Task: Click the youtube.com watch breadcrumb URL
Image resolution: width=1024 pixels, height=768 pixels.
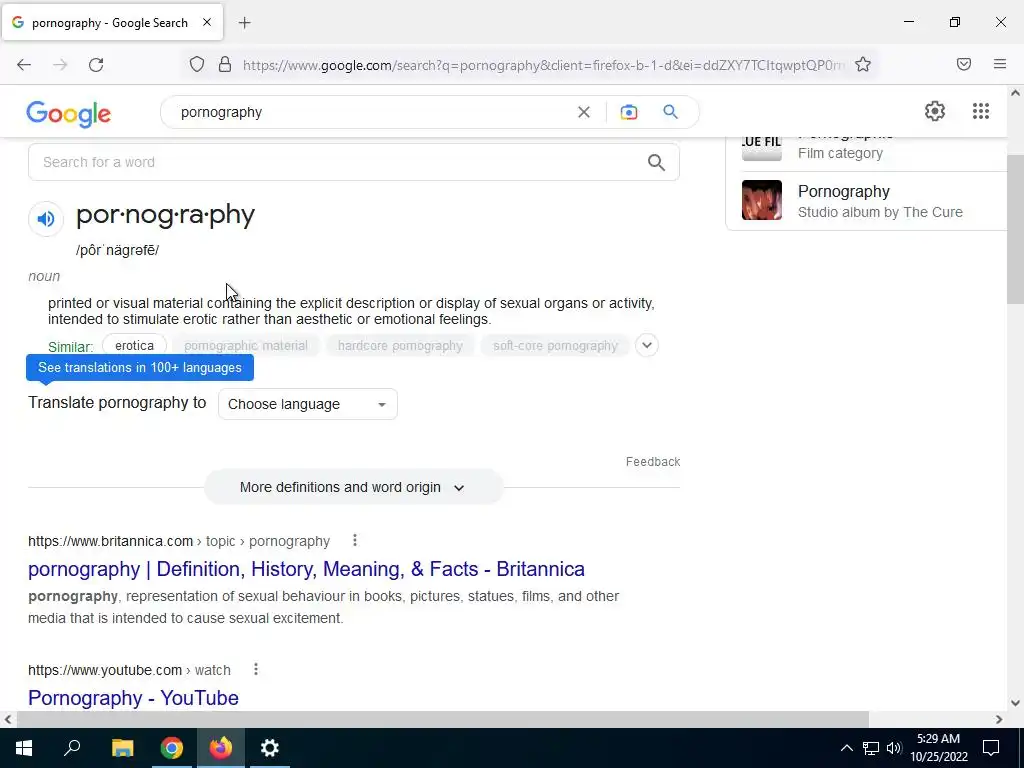Action: click(x=129, y=670)
